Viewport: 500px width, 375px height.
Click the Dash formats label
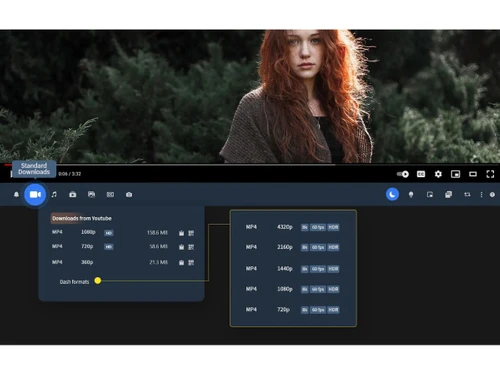[74, 282]
